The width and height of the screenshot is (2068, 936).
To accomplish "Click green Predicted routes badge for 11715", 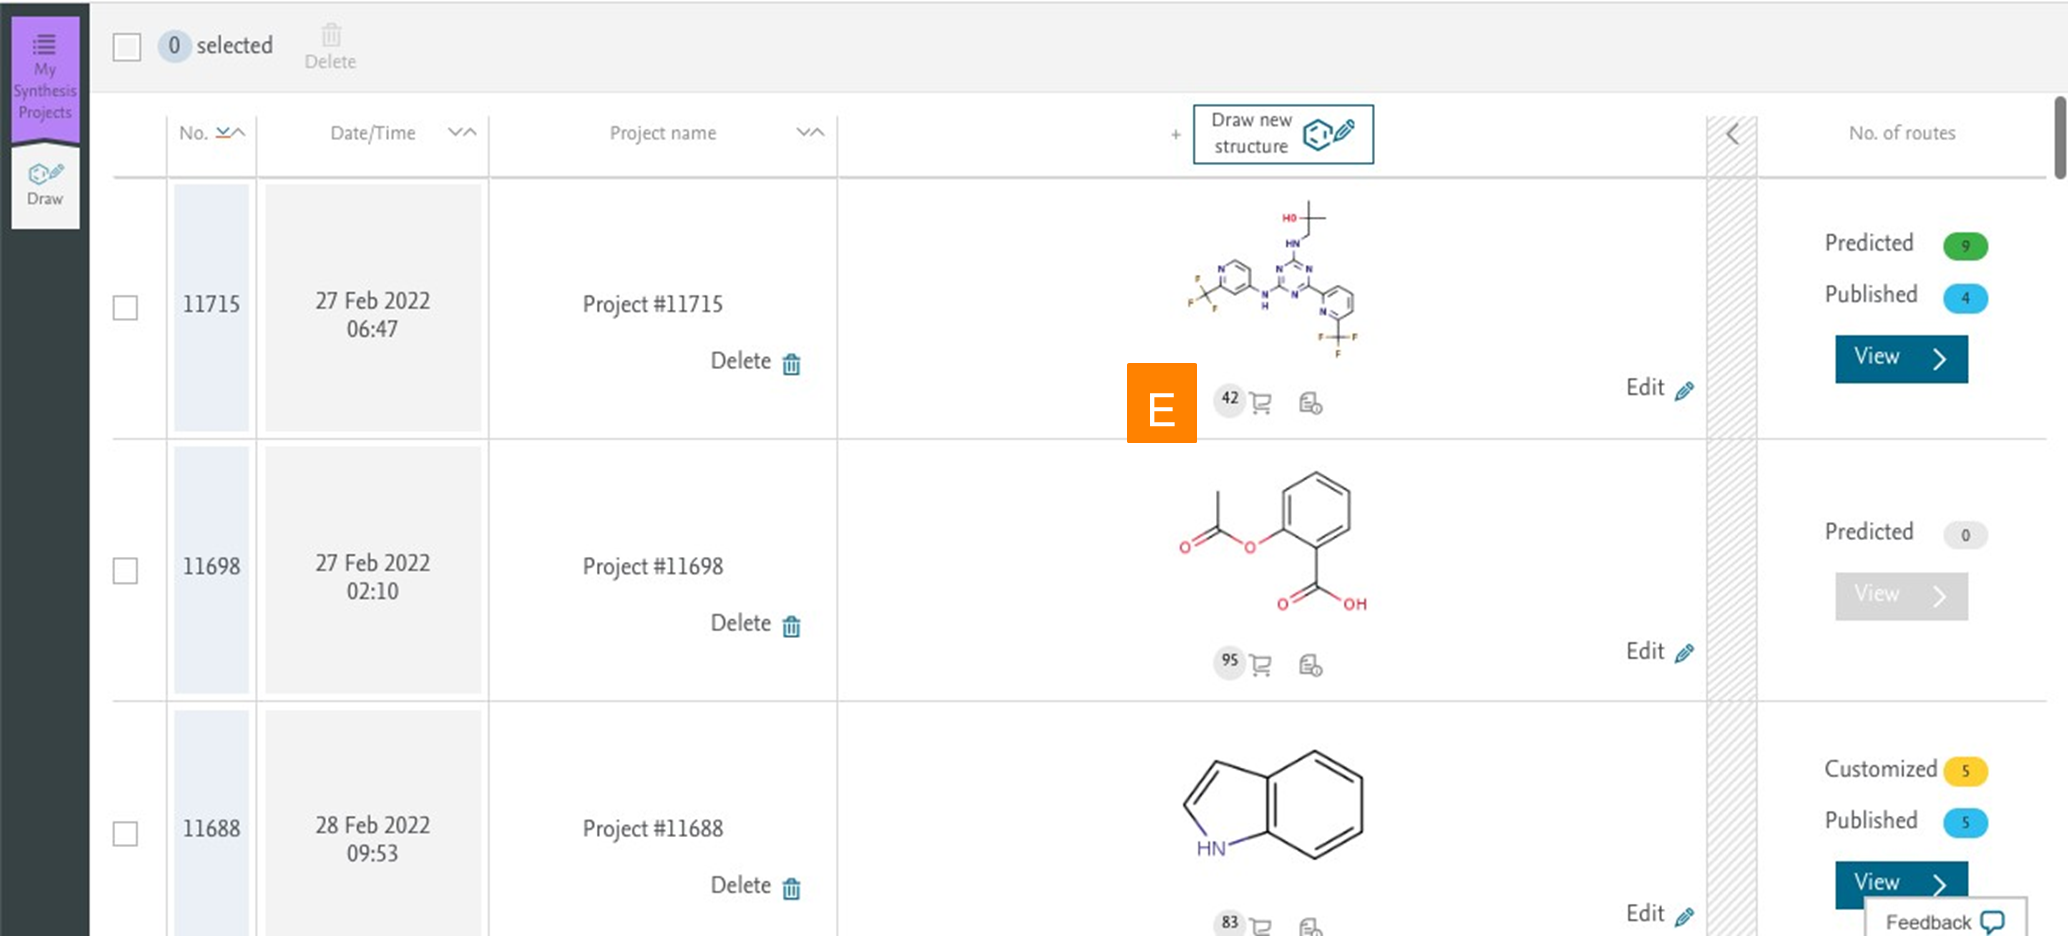I will click(1964, 246).
